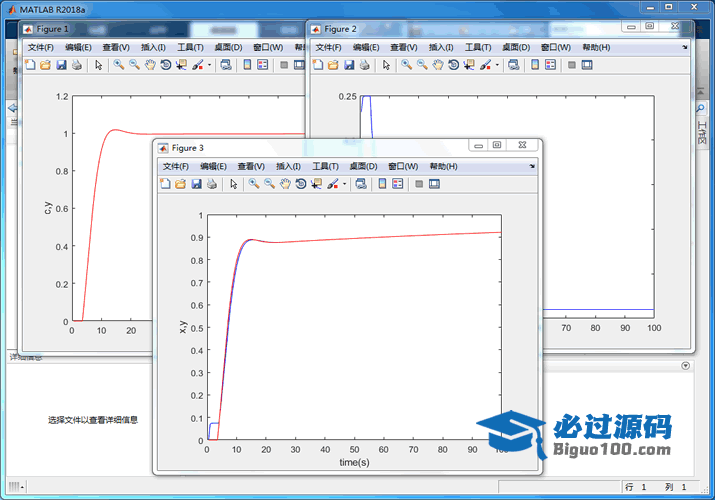Click dock arrow at Figure 3 menu bar
Screen dimensions: 715x500
[532, 166]
